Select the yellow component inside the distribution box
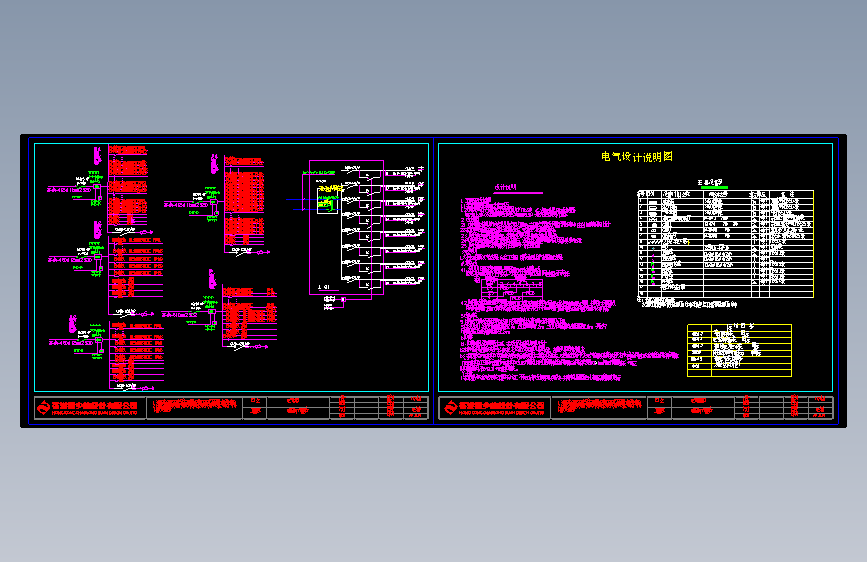Screen dimensions: 867x562 point(327,202)
